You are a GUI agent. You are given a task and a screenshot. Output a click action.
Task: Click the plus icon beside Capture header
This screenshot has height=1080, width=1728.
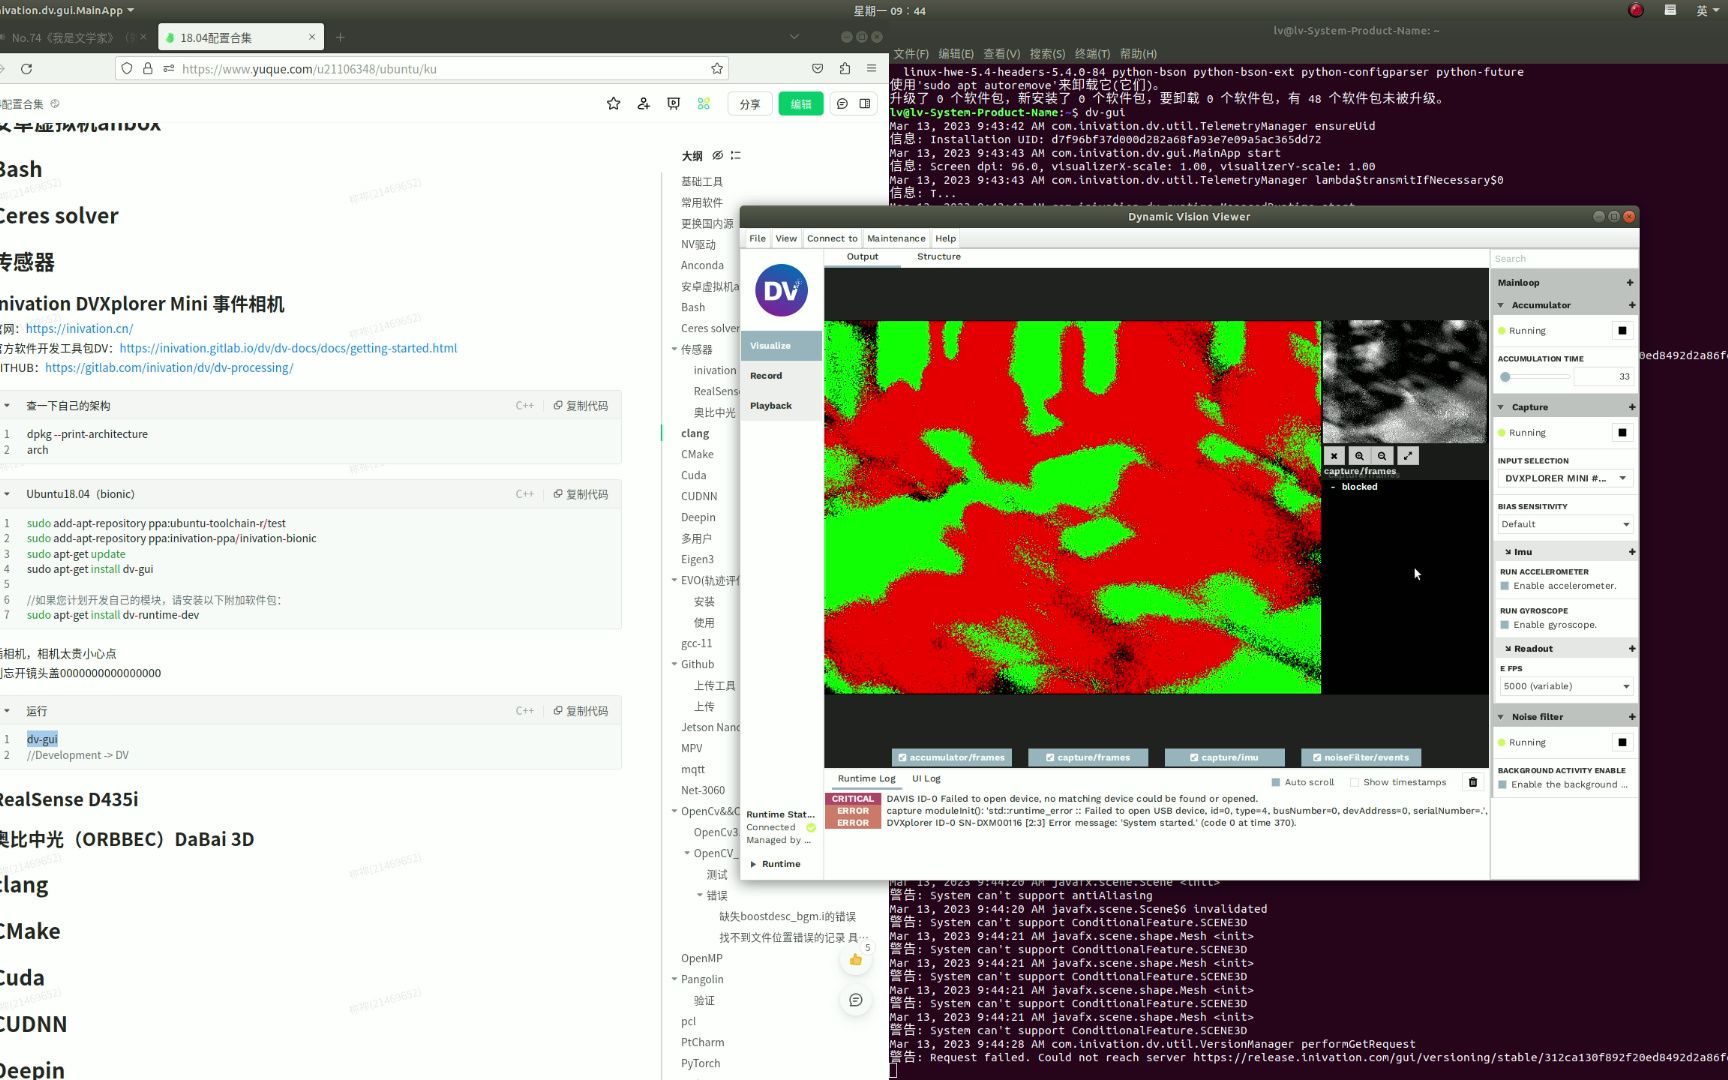[x=1631, y=407]
